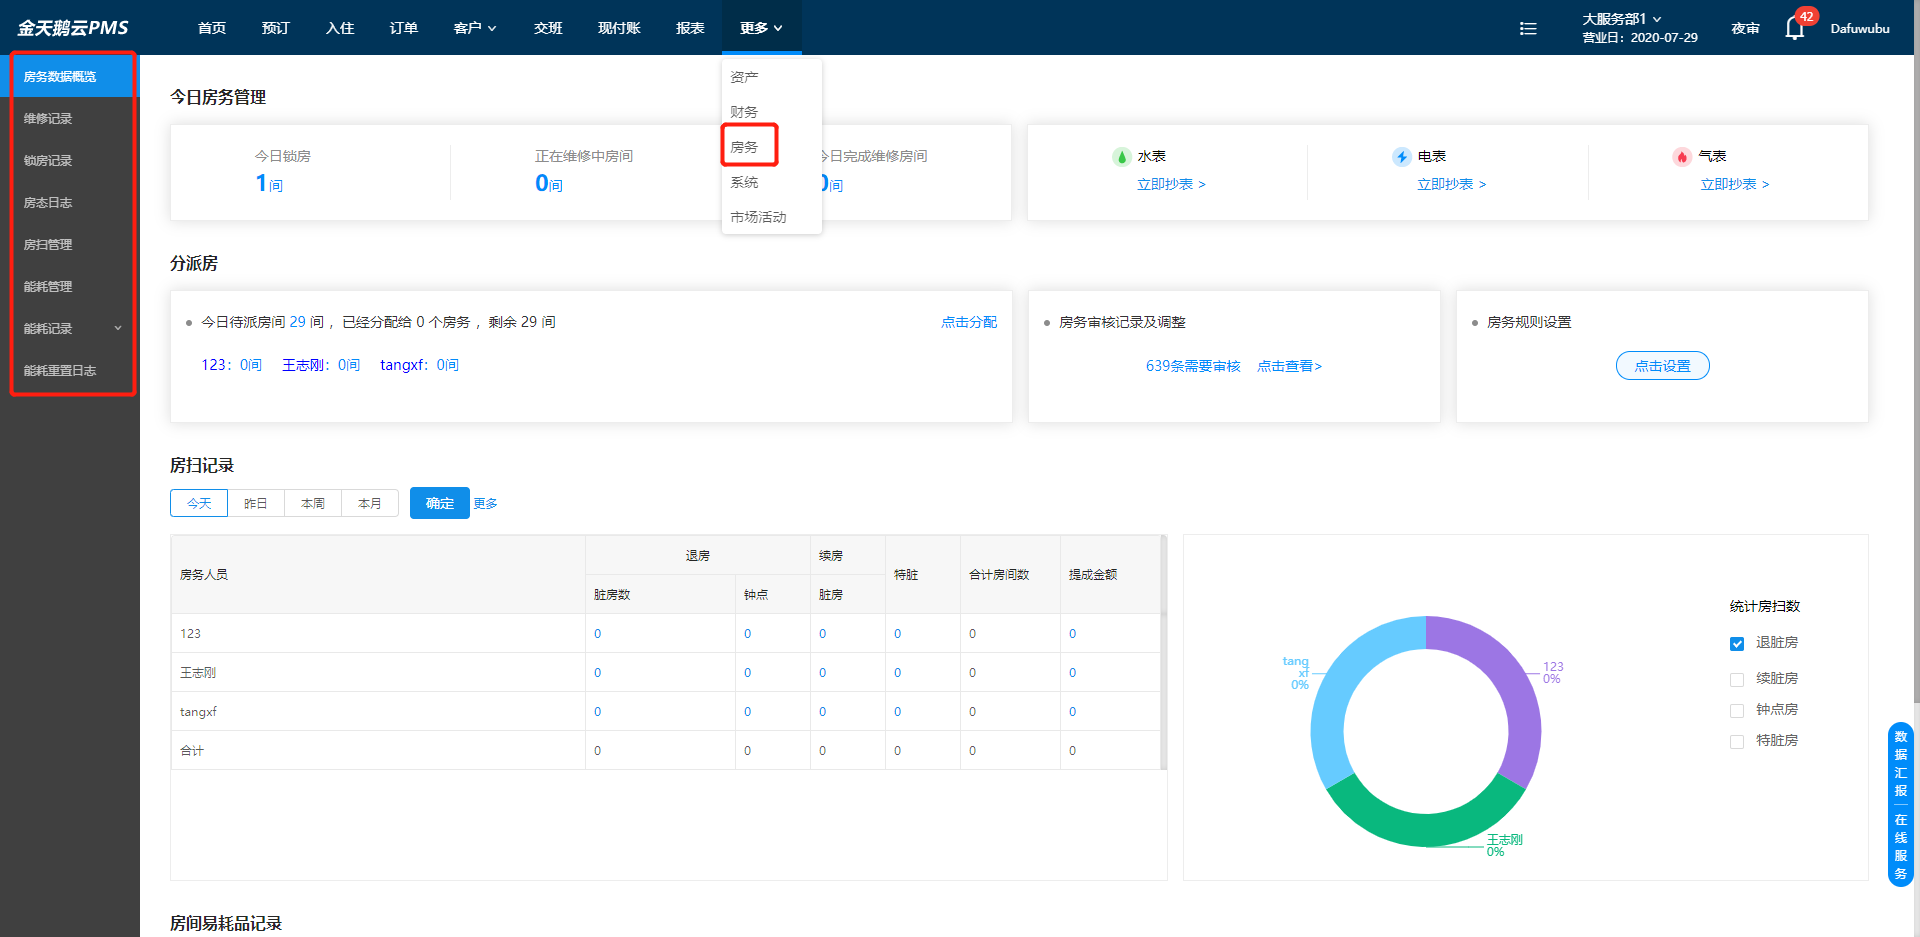Click the 更多 link beside 确定
The width and height of the screenshot is (1920, 937).
coord(485,503)
